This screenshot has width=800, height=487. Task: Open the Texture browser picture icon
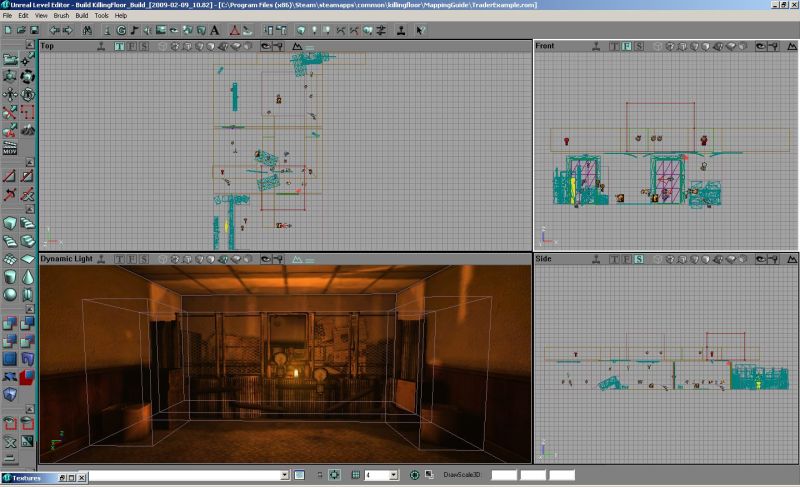[x=161, y=31]
